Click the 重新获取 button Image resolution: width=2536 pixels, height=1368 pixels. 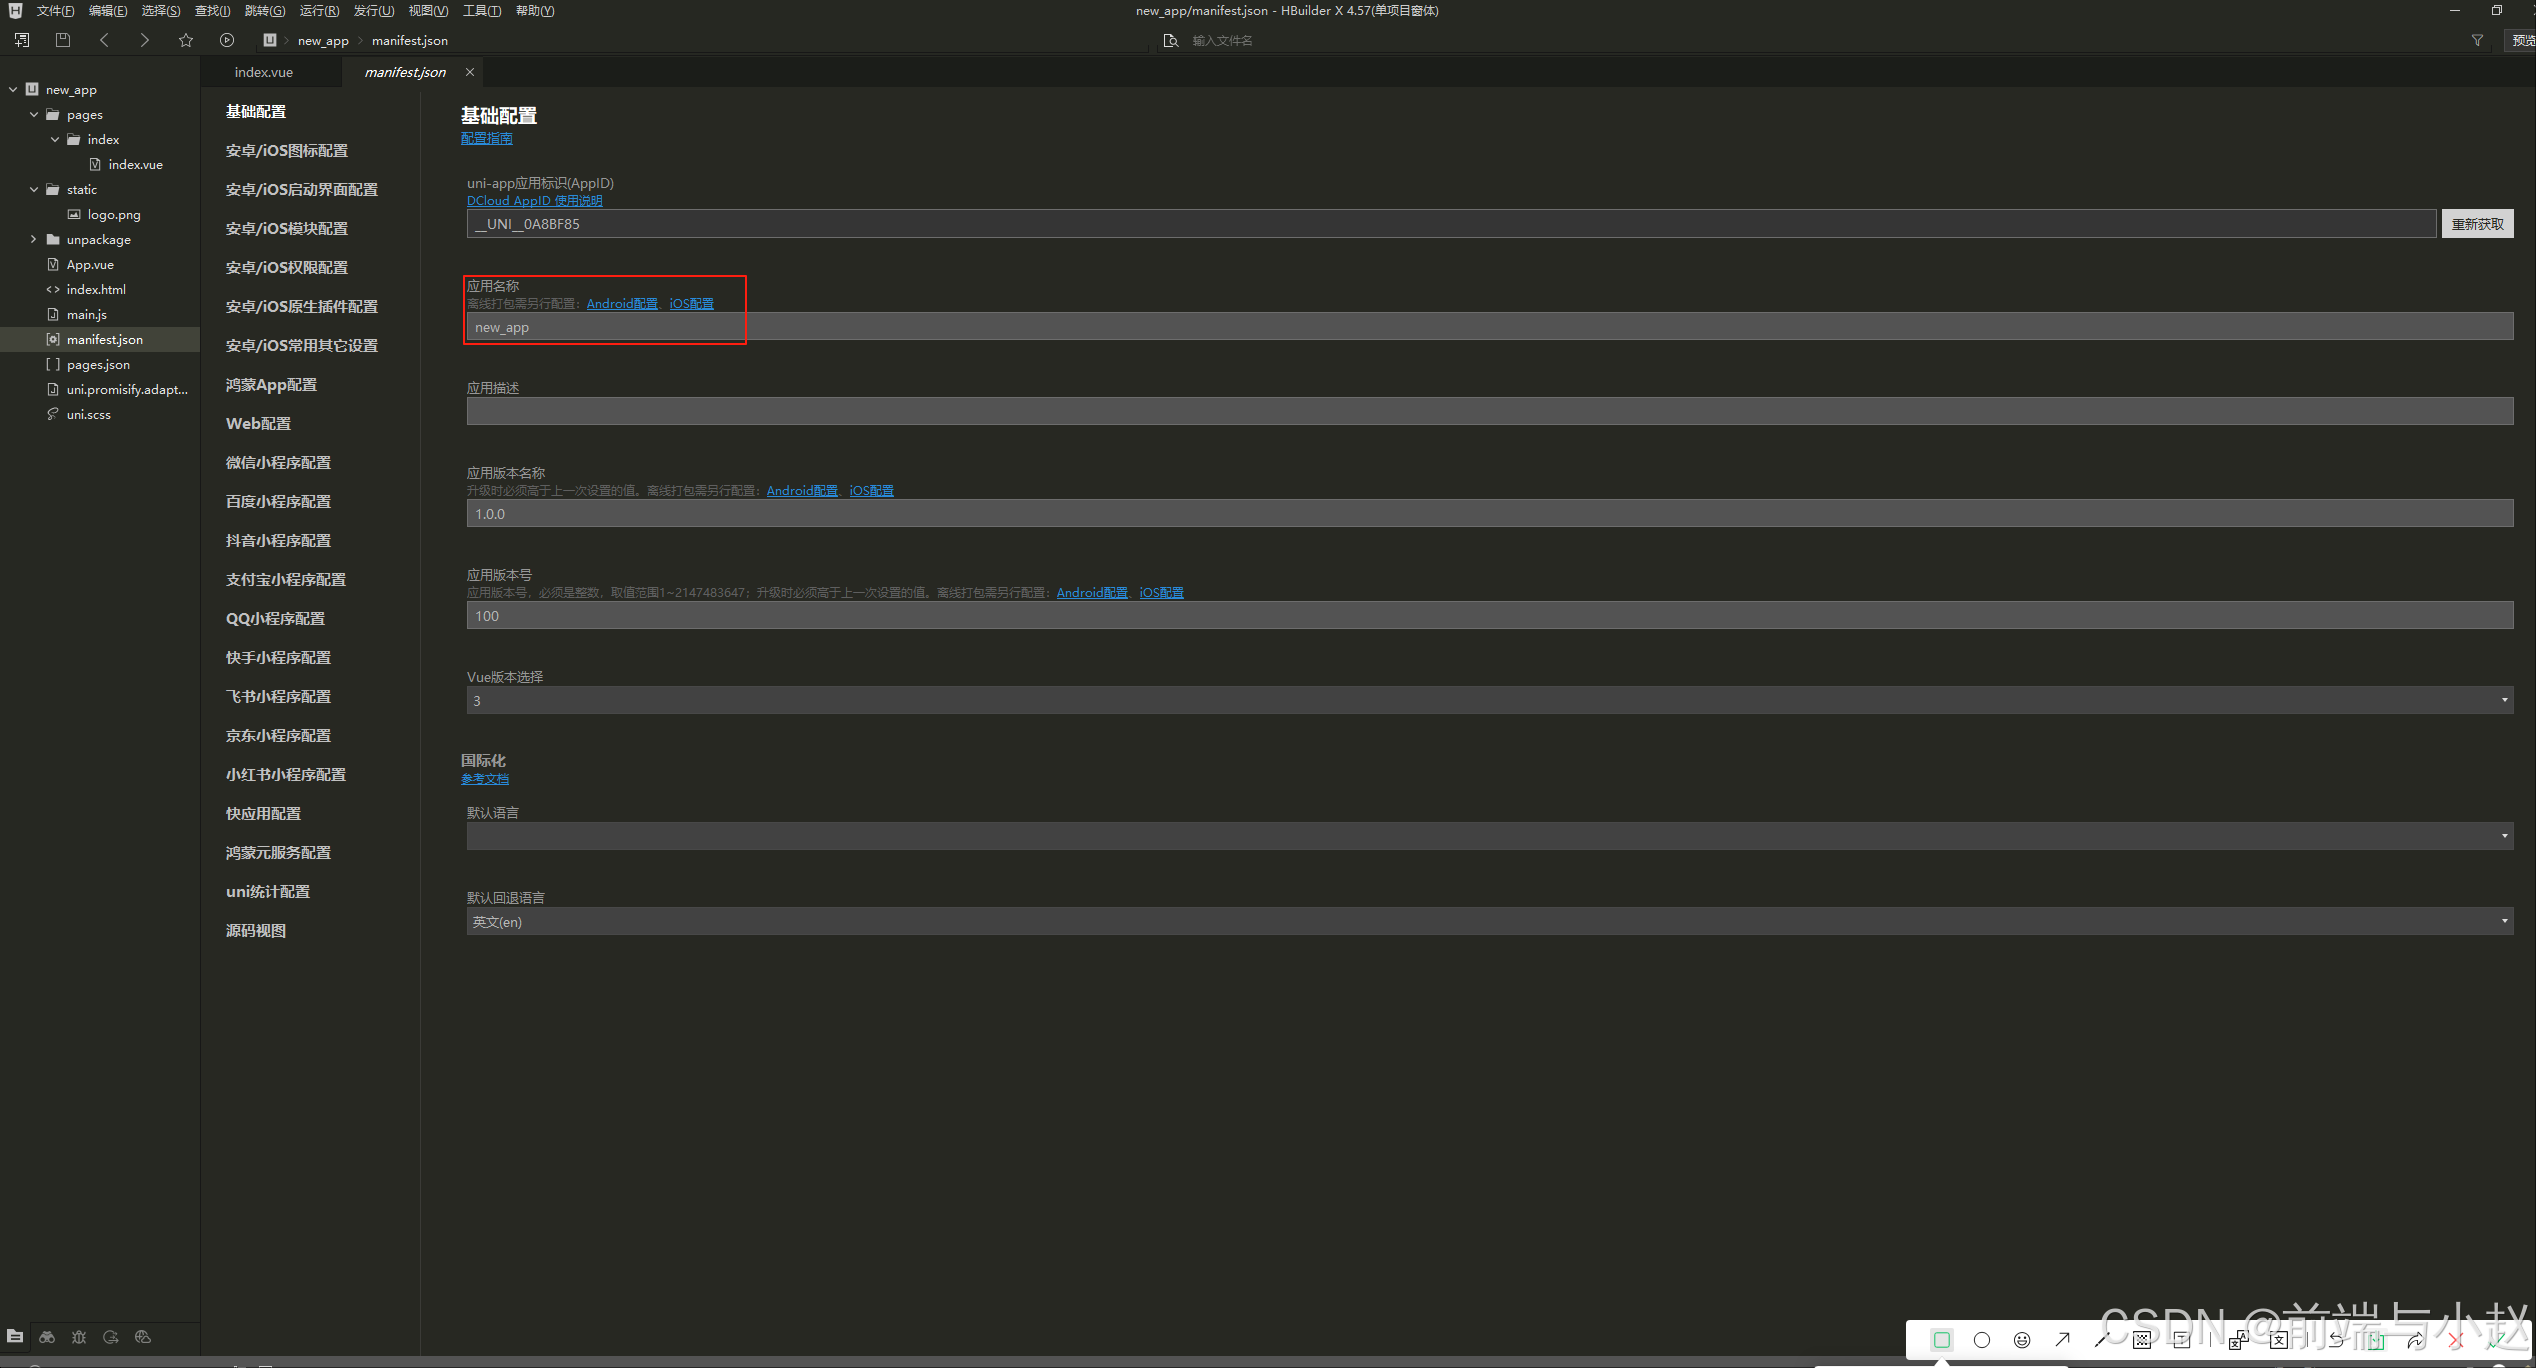[x=2477, y=224]
